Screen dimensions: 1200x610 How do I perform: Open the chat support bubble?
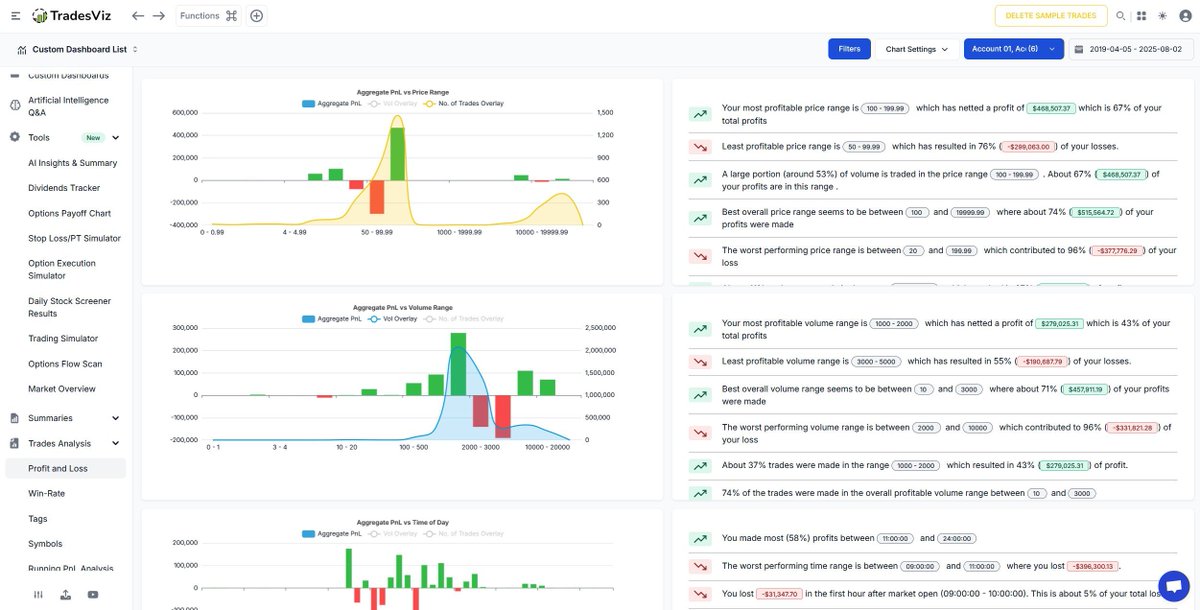click(x=1173, y=585)
